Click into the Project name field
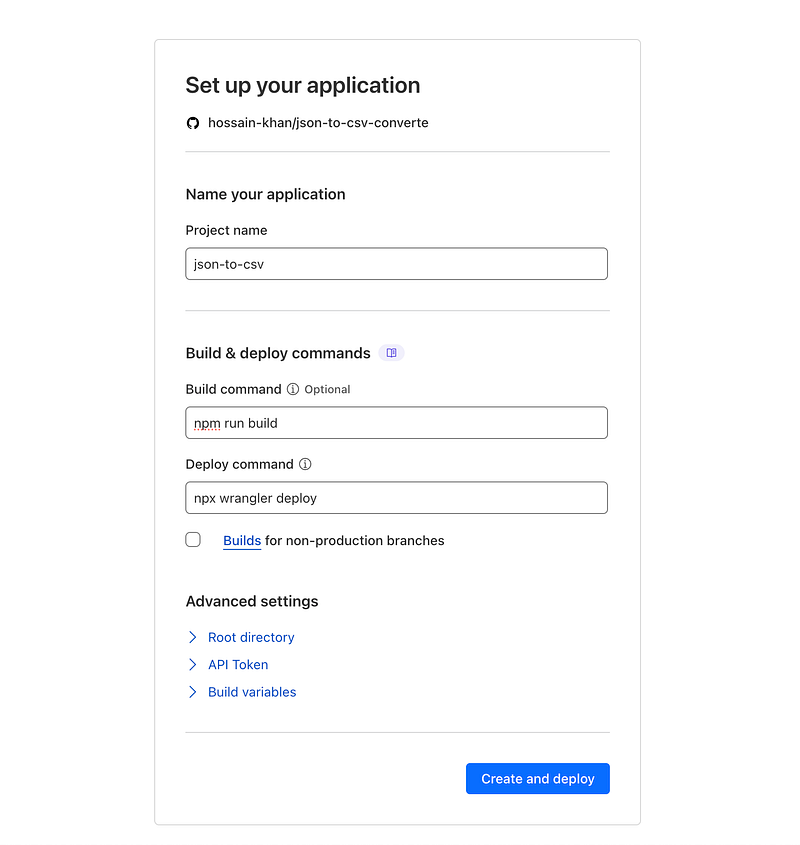This screenshot has height=845, width=800. 396,264
